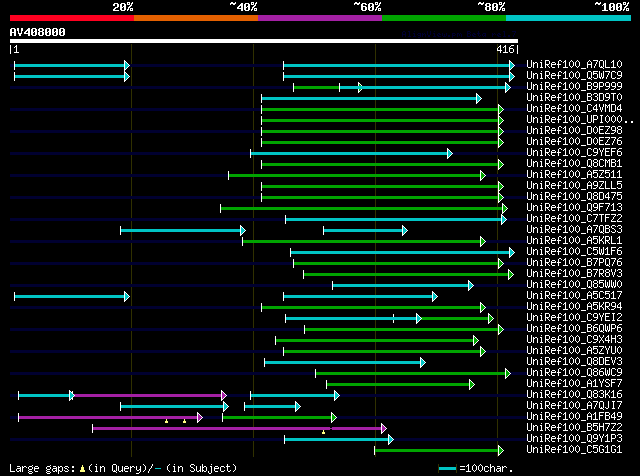
Task: Click the cyan alignment bar for C5W1F6
Action: 402,253
